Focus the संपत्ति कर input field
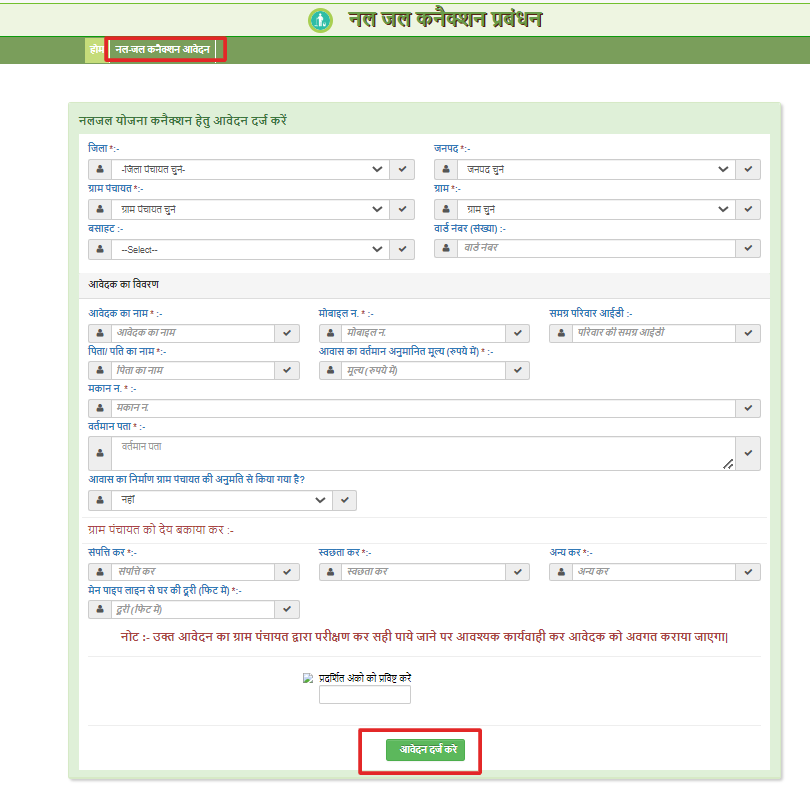The image size is (810, 803). (193, 572)
